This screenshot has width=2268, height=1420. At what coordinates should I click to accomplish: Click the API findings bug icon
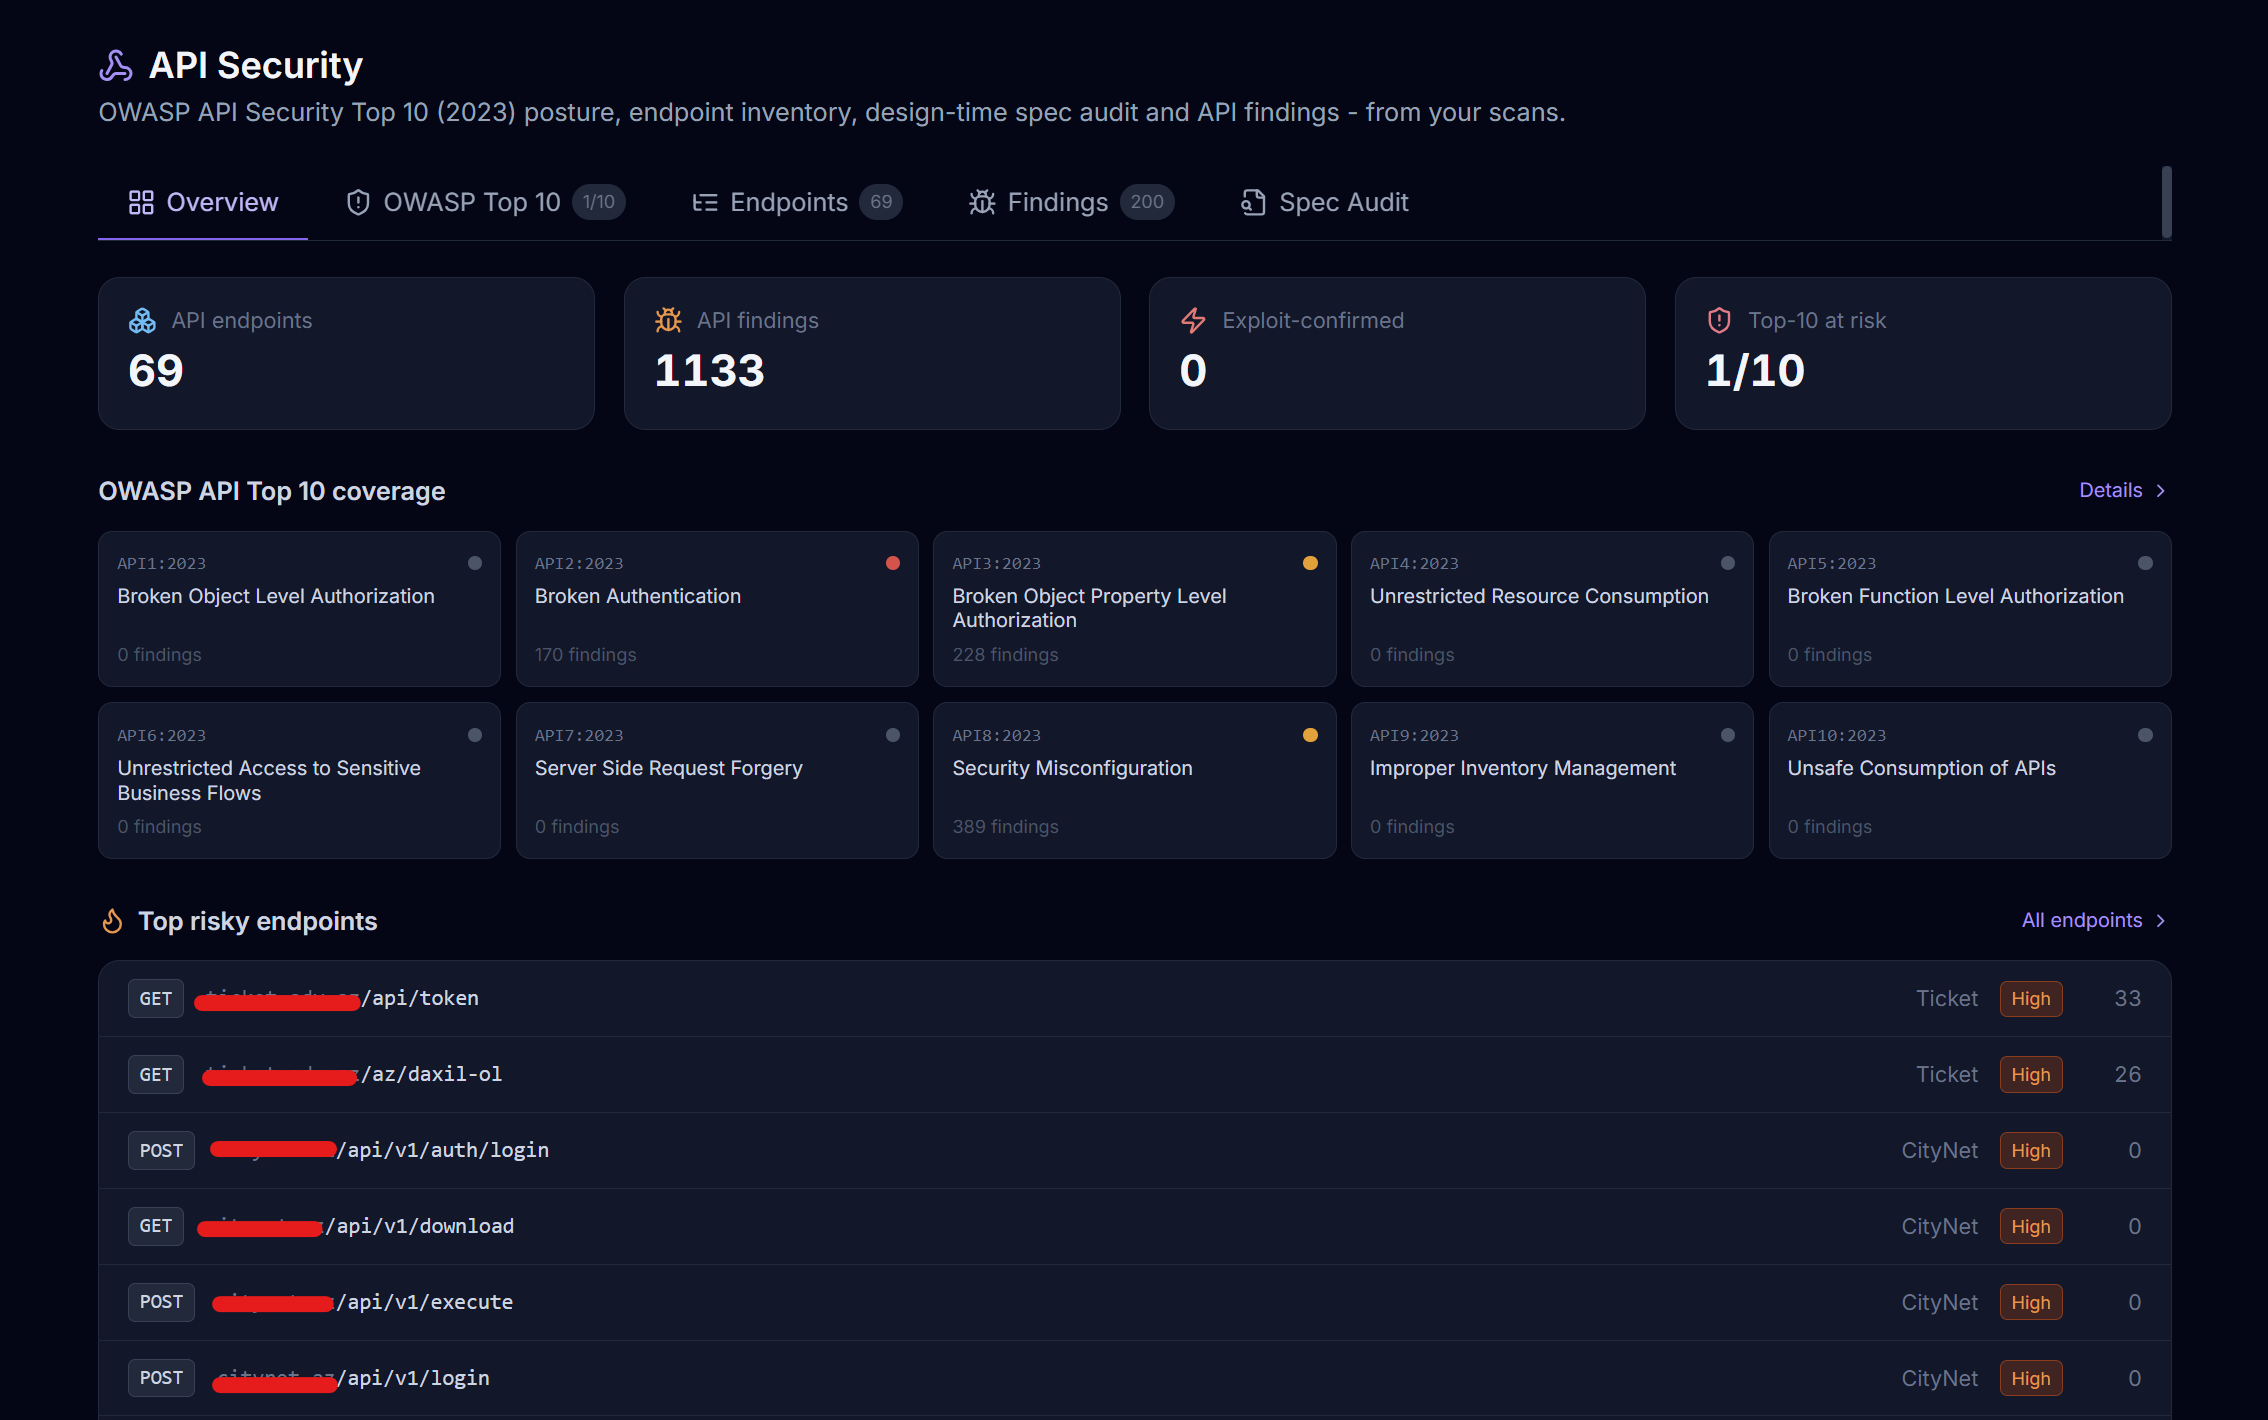pos(668,321)
